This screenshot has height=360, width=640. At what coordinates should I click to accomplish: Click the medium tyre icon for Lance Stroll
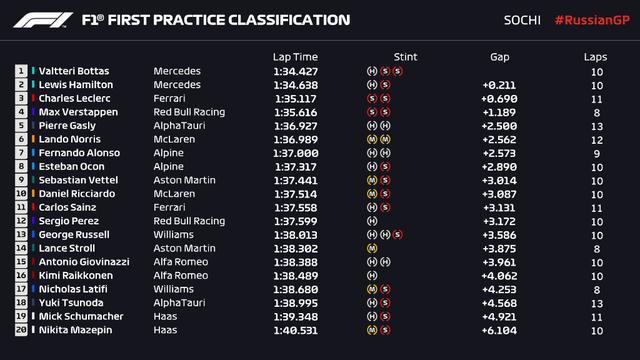tap(372, 248)
